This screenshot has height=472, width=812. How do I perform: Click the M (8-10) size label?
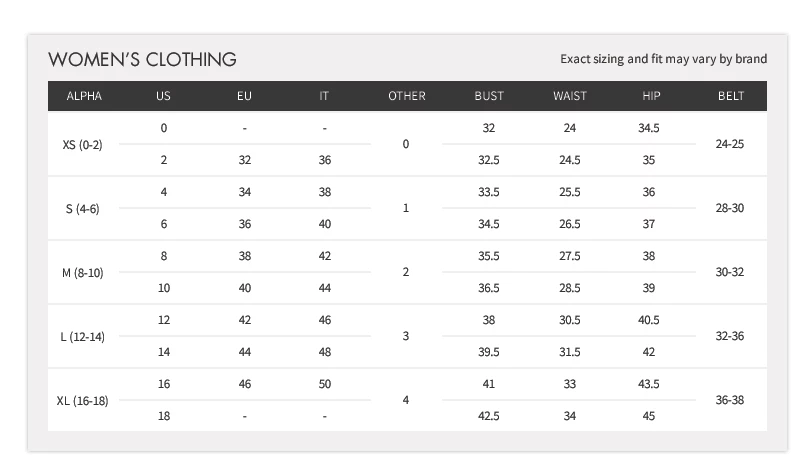pyautogui.click(x=82, y=272)
